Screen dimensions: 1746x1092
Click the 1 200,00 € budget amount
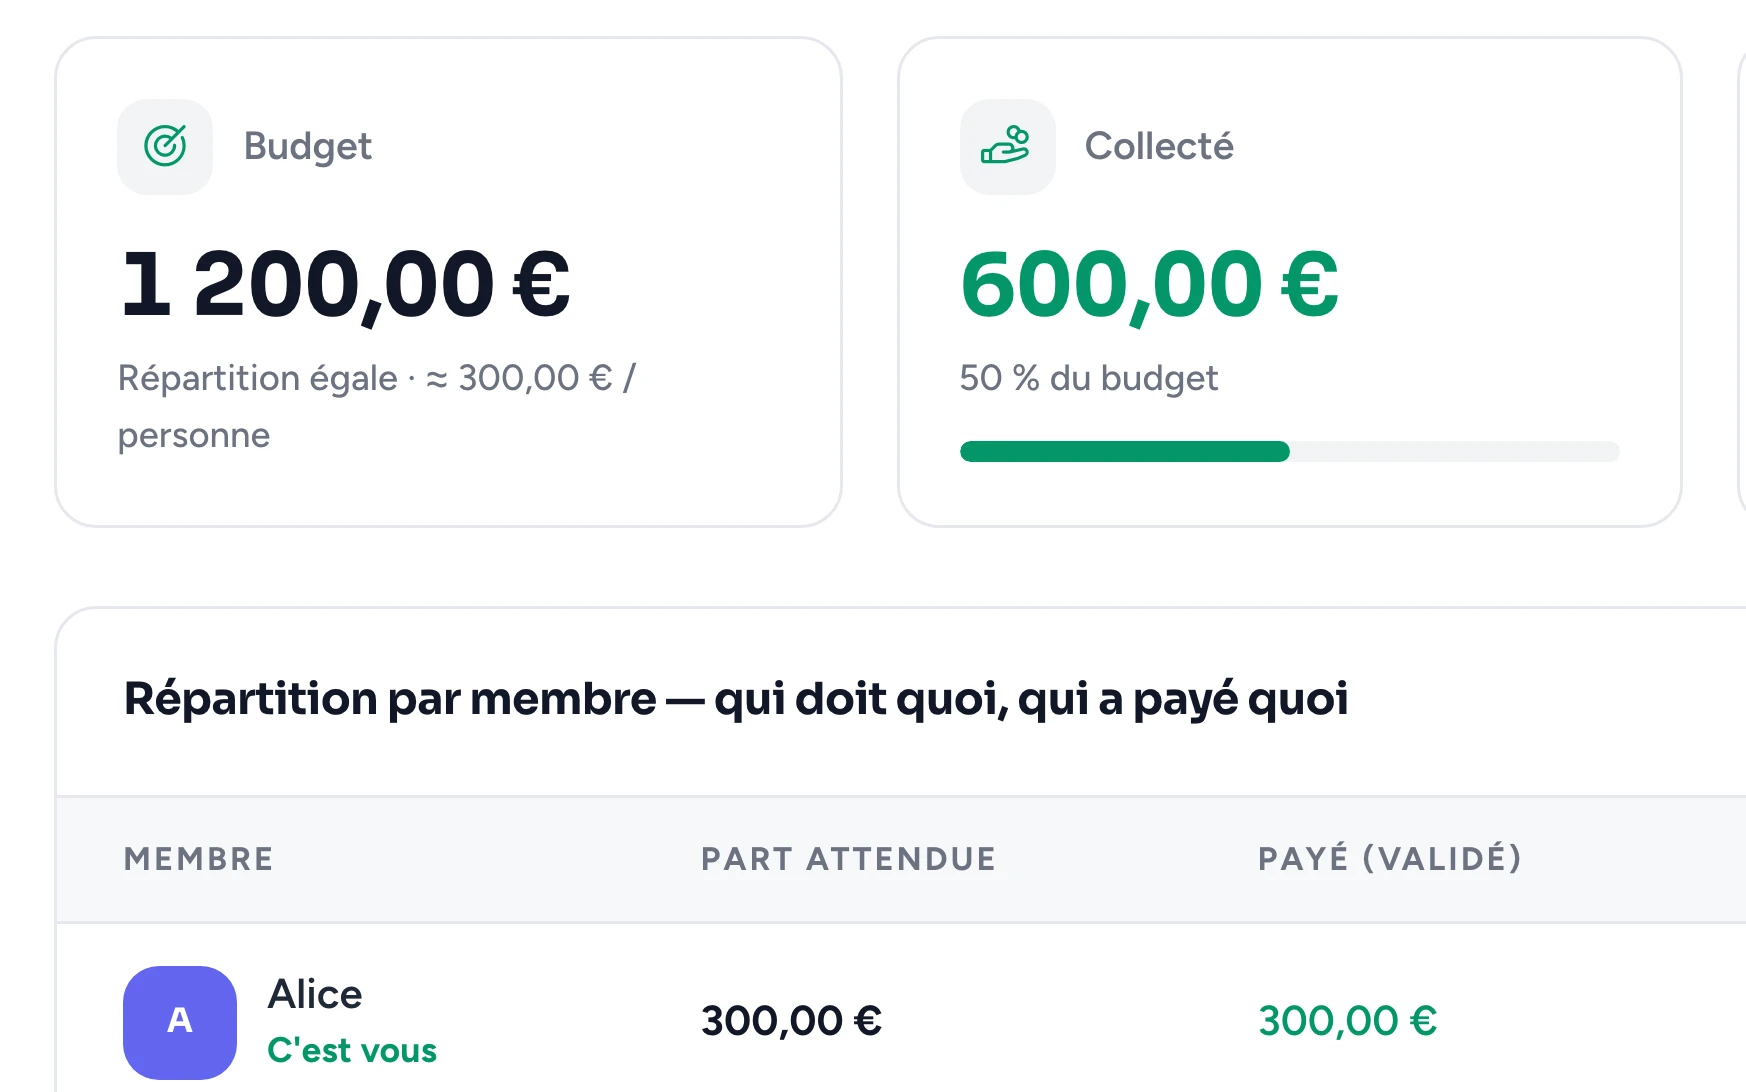pyautogui.click(x=345, y=285)
